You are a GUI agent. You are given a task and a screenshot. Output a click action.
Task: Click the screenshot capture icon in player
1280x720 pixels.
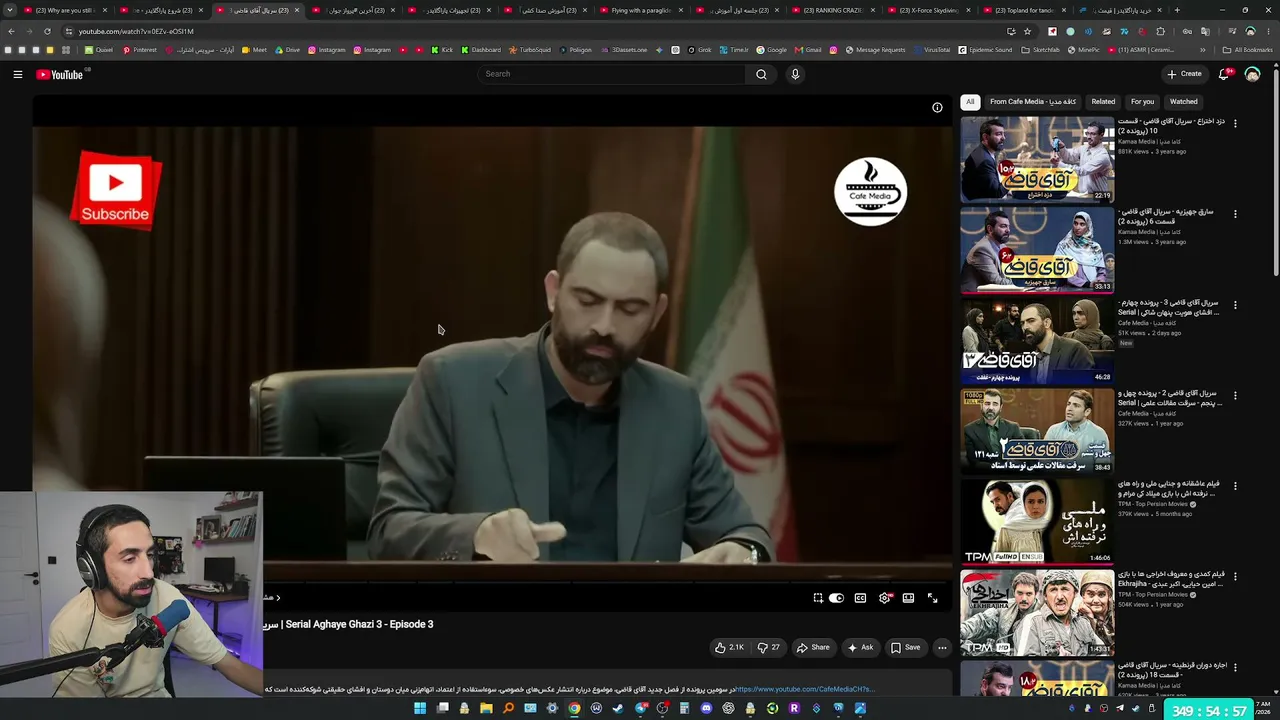click(818, 598)
